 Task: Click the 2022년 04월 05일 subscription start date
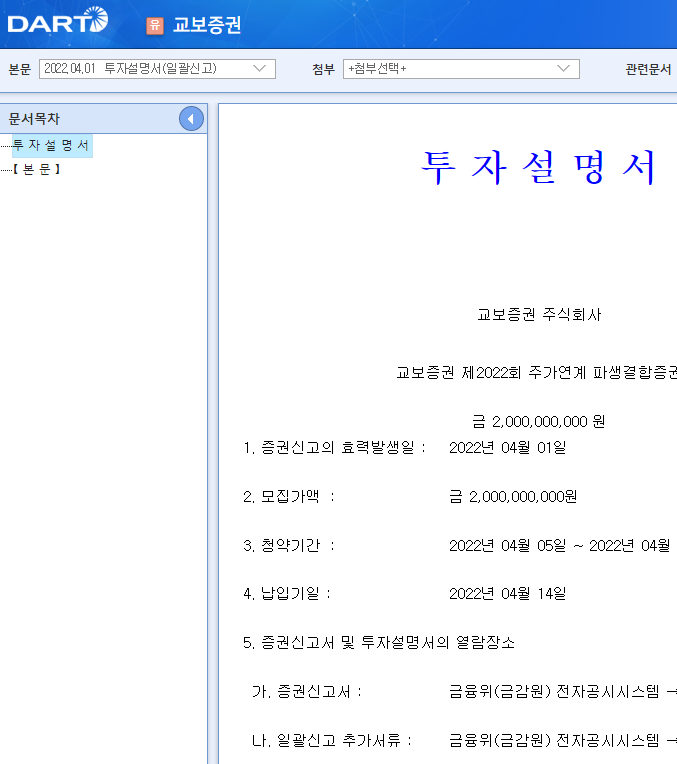point(507,545)
